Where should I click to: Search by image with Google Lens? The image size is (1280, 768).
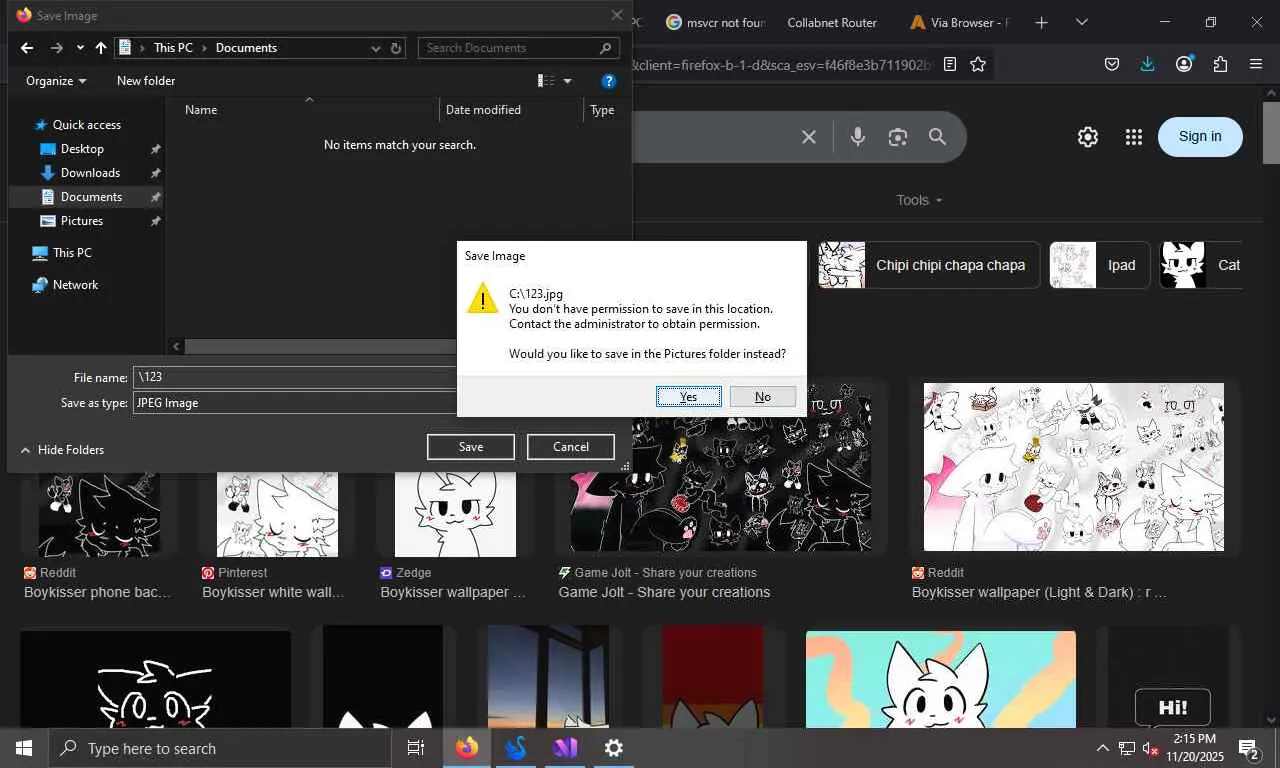897,137
